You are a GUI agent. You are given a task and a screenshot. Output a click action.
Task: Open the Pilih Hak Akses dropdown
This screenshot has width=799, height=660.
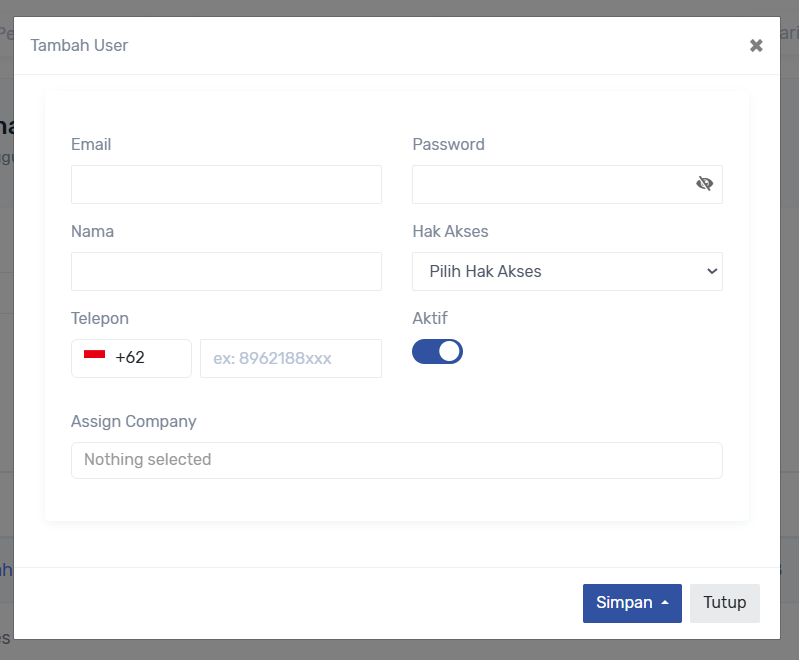click(567, 271)
